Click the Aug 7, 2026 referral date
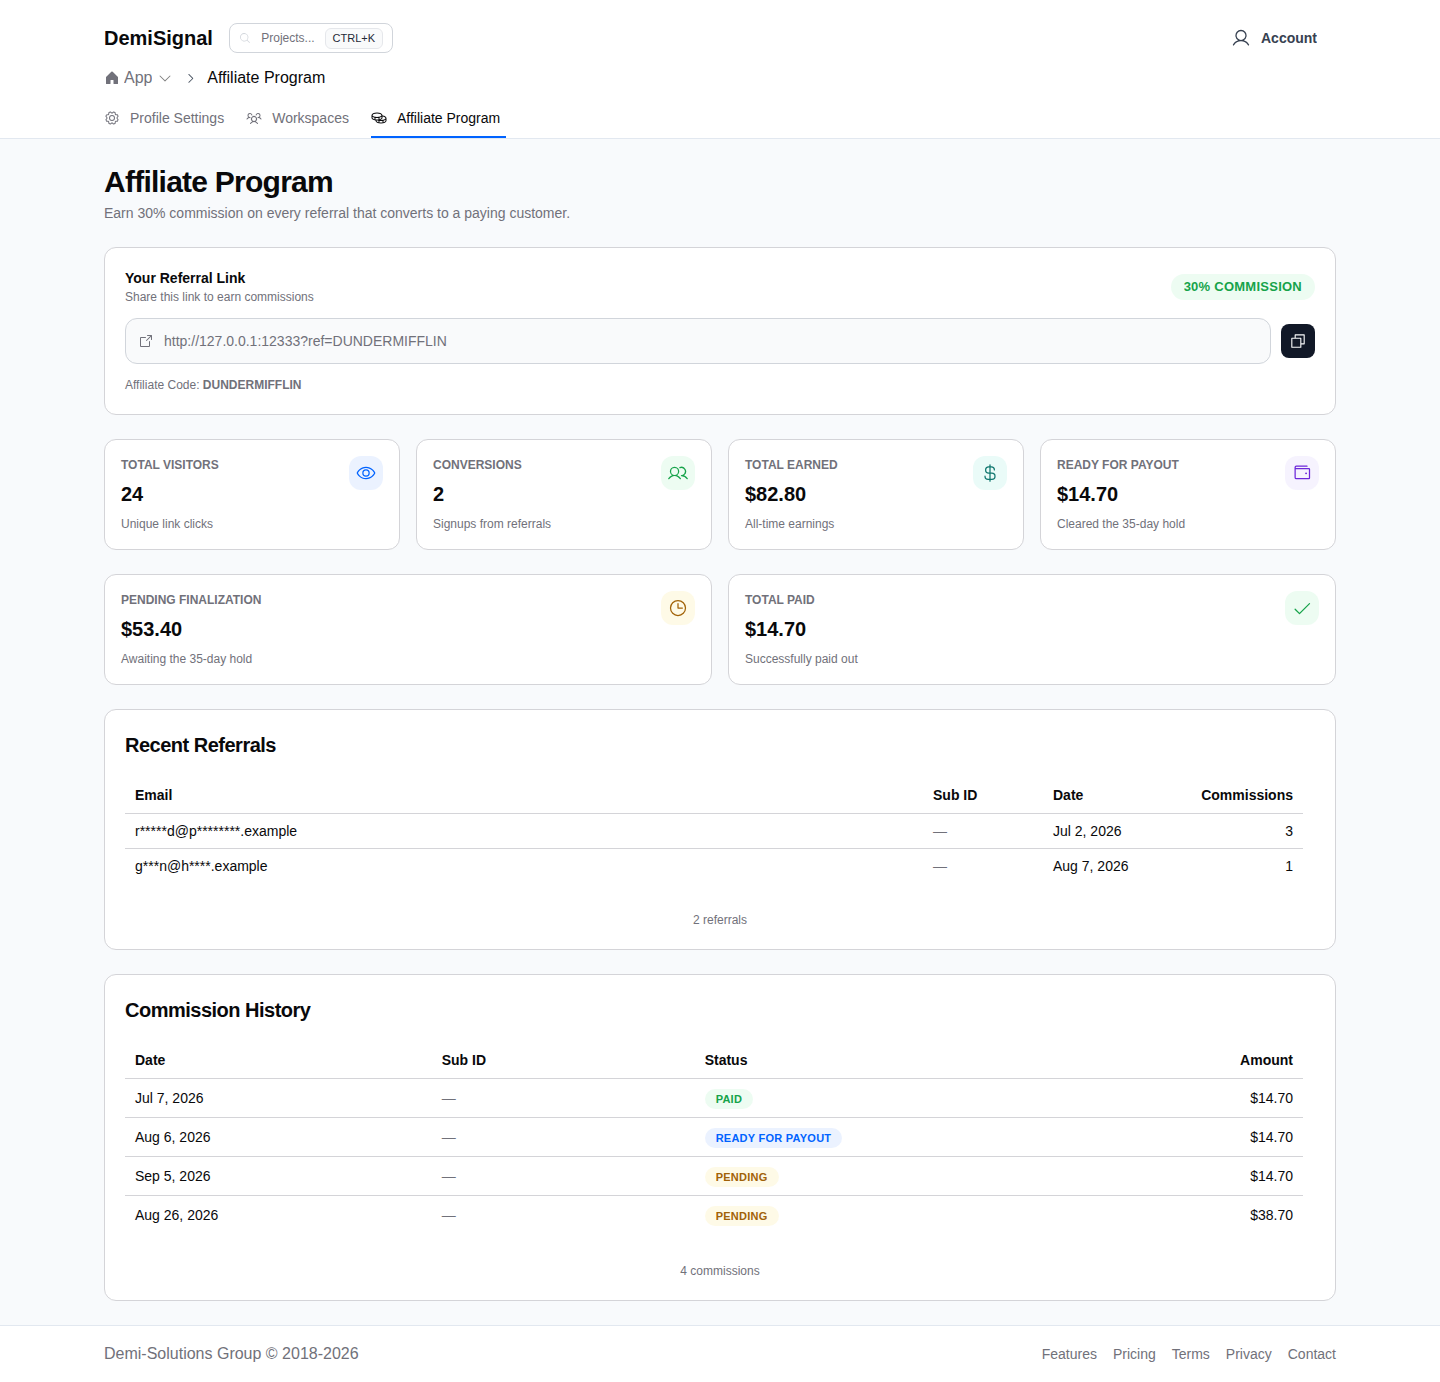The image size is (1440, 1382). click(1090, 866)
